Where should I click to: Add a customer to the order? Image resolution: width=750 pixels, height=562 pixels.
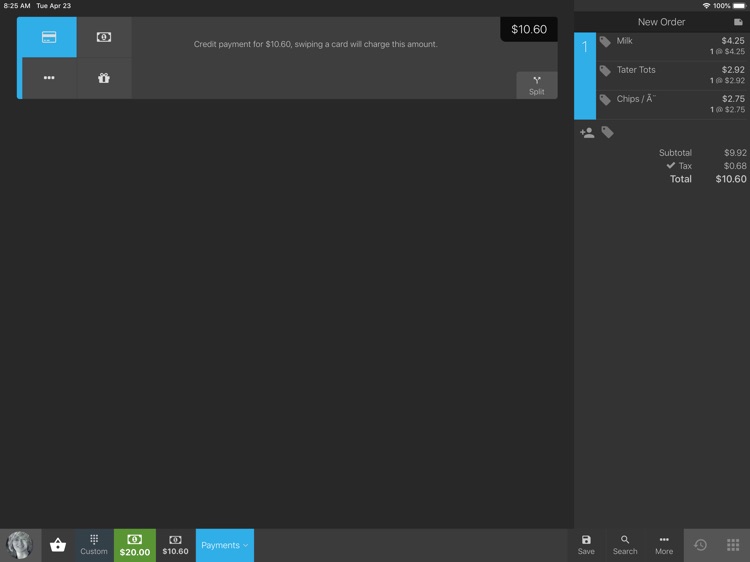(587, 132)
